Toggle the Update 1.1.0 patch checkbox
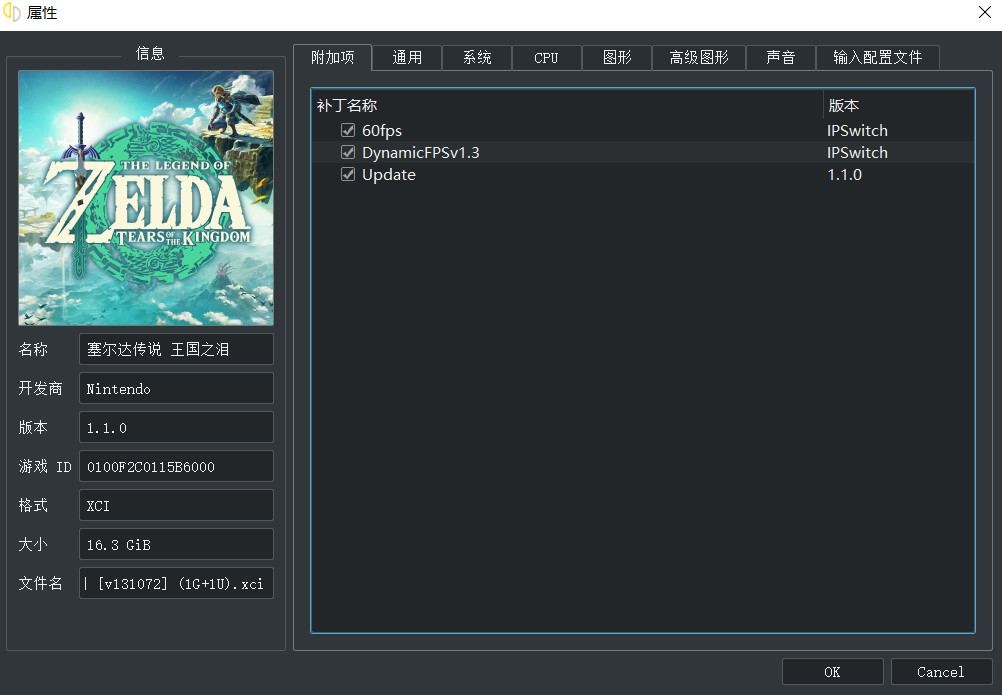1002x695 pixels. pos(348,174)
